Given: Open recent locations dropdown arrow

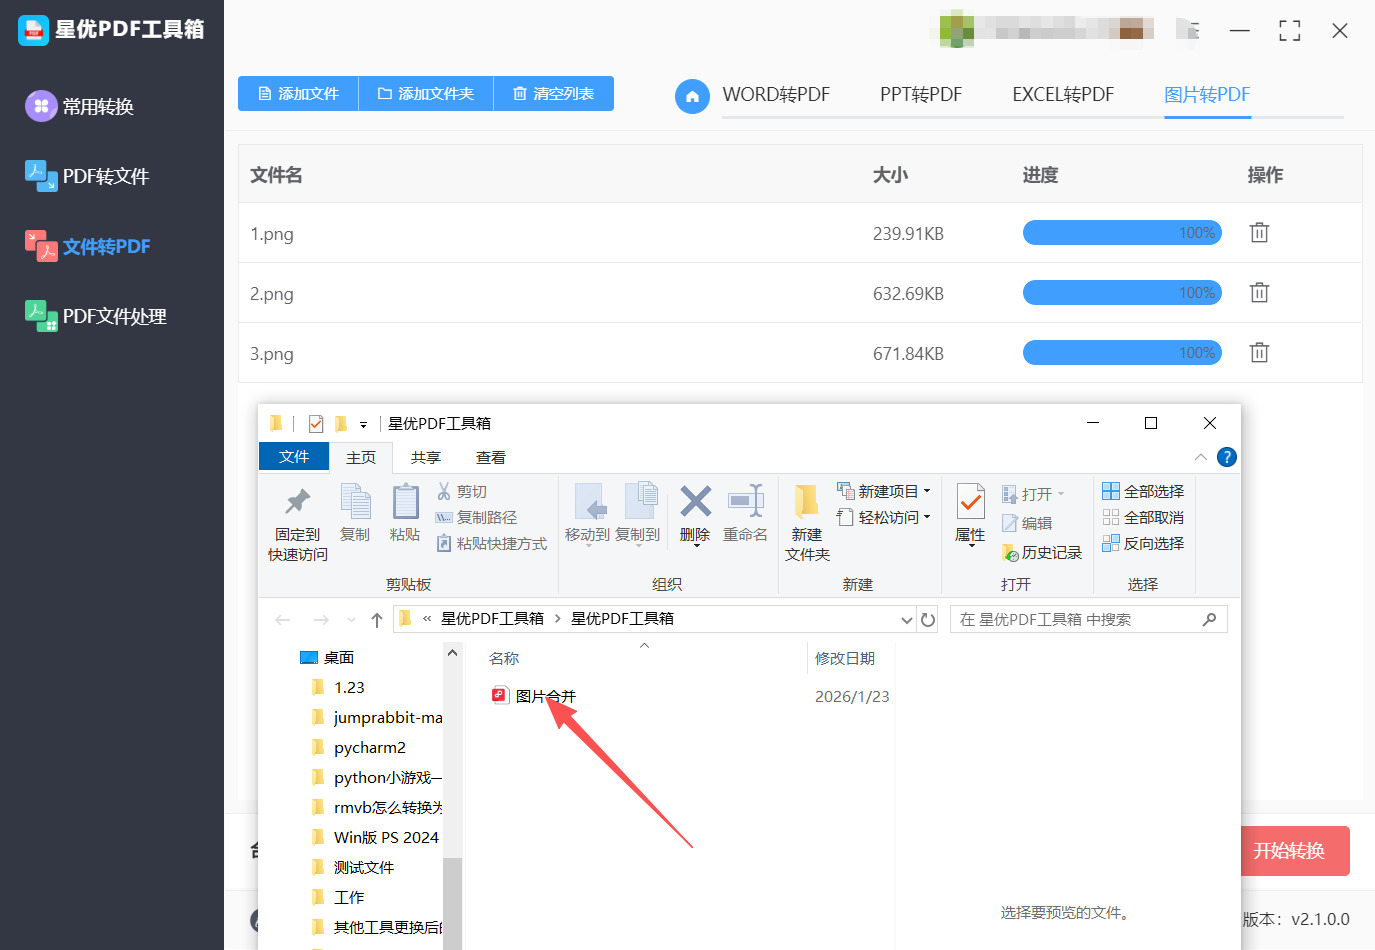Looking at the screenshot, I should [351, 620].
